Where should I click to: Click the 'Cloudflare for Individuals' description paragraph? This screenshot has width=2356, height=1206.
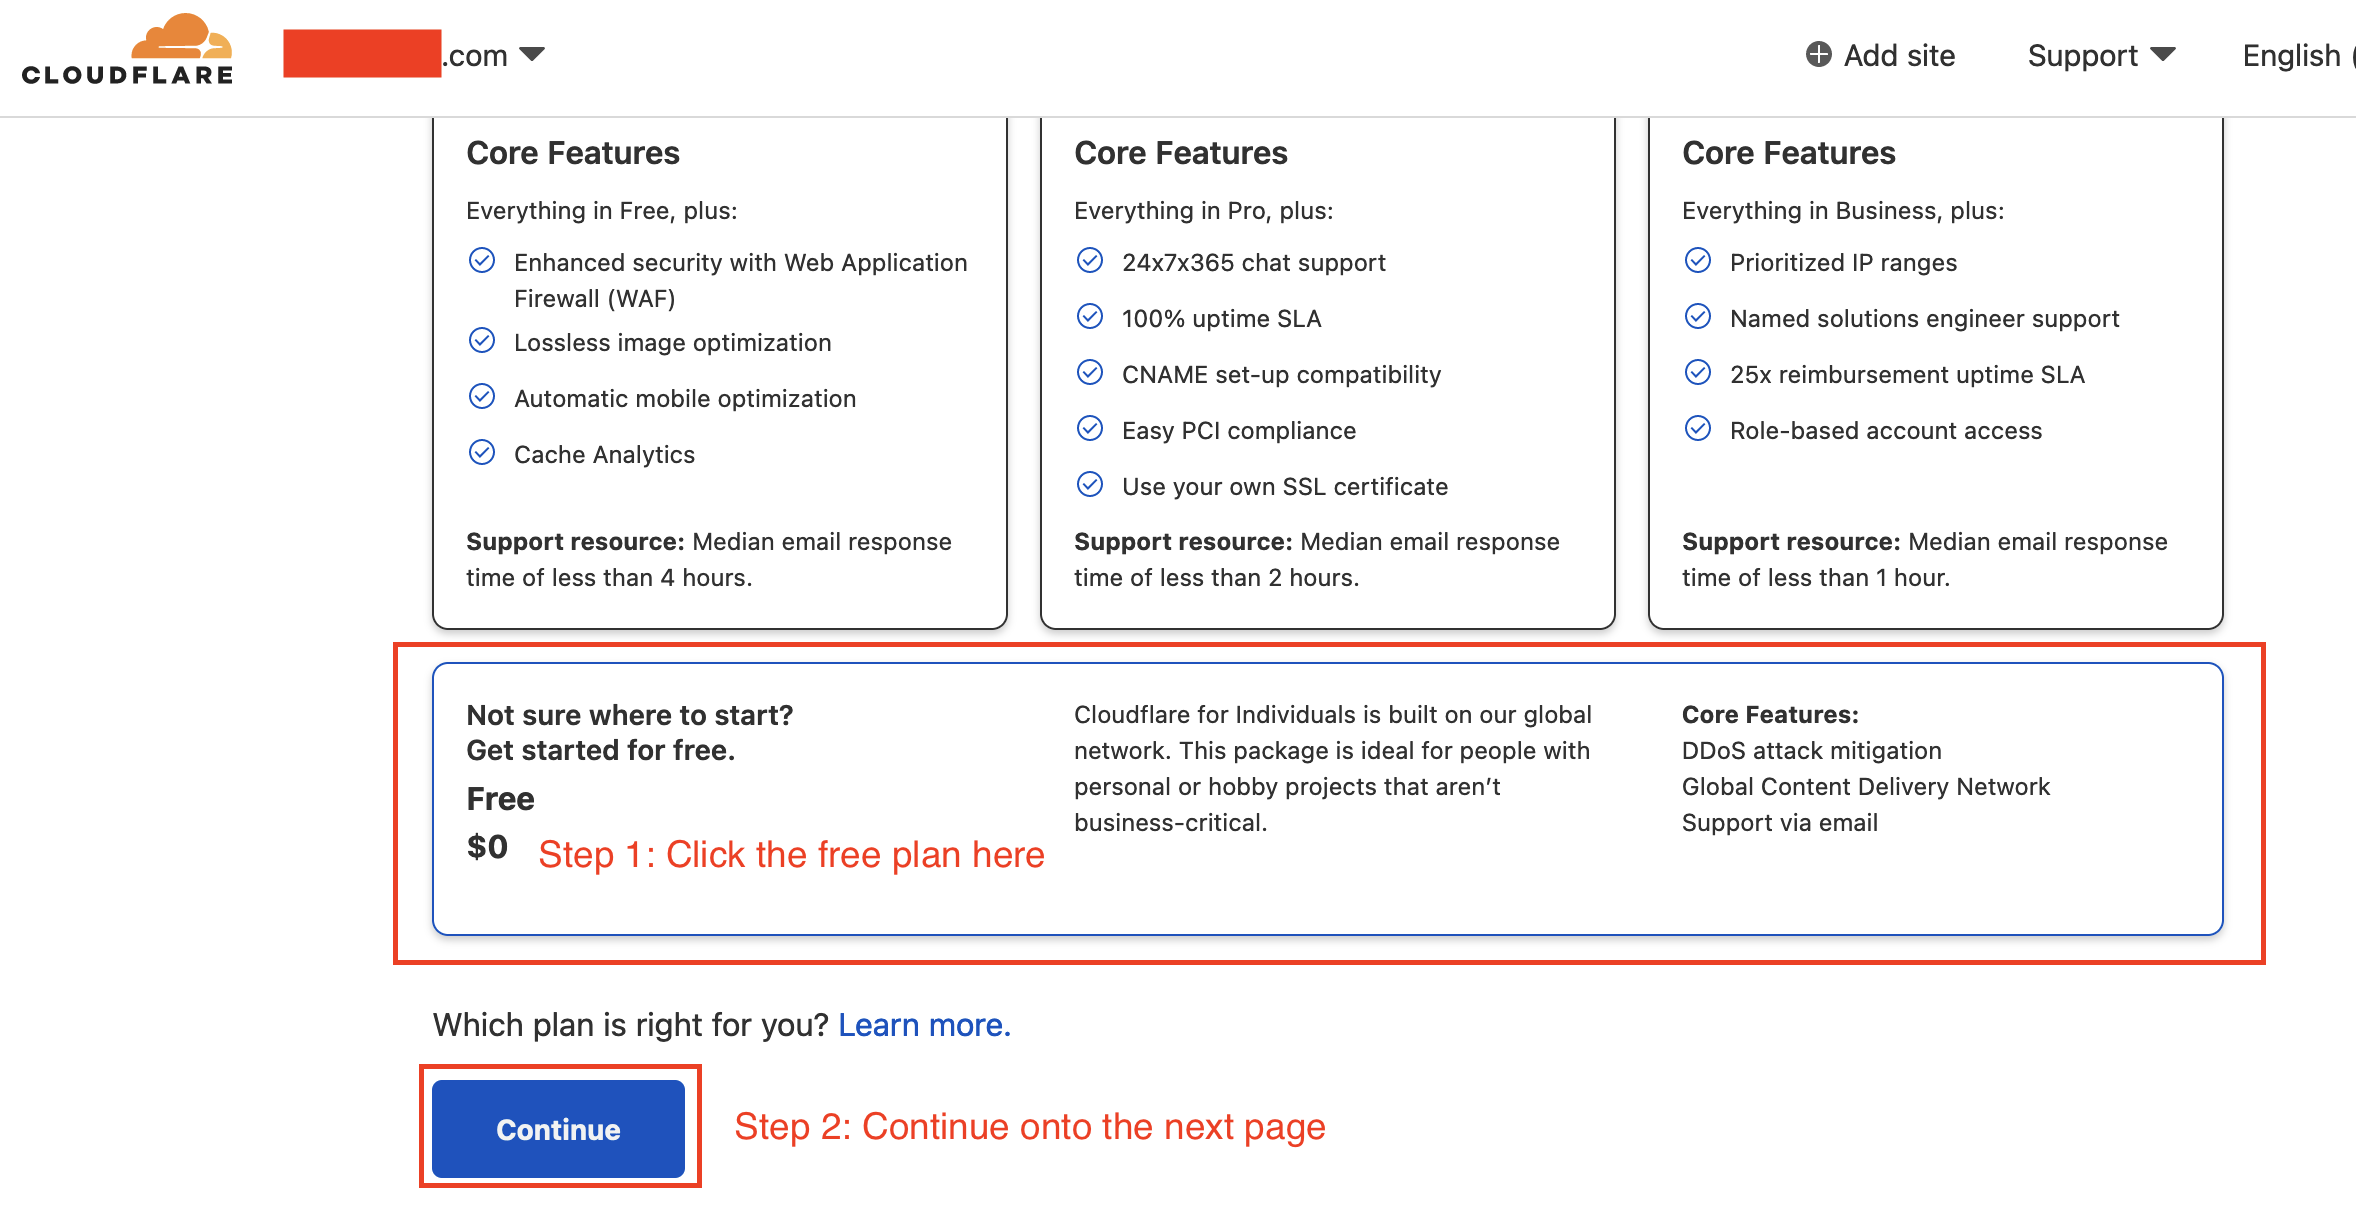[1332, 769]
